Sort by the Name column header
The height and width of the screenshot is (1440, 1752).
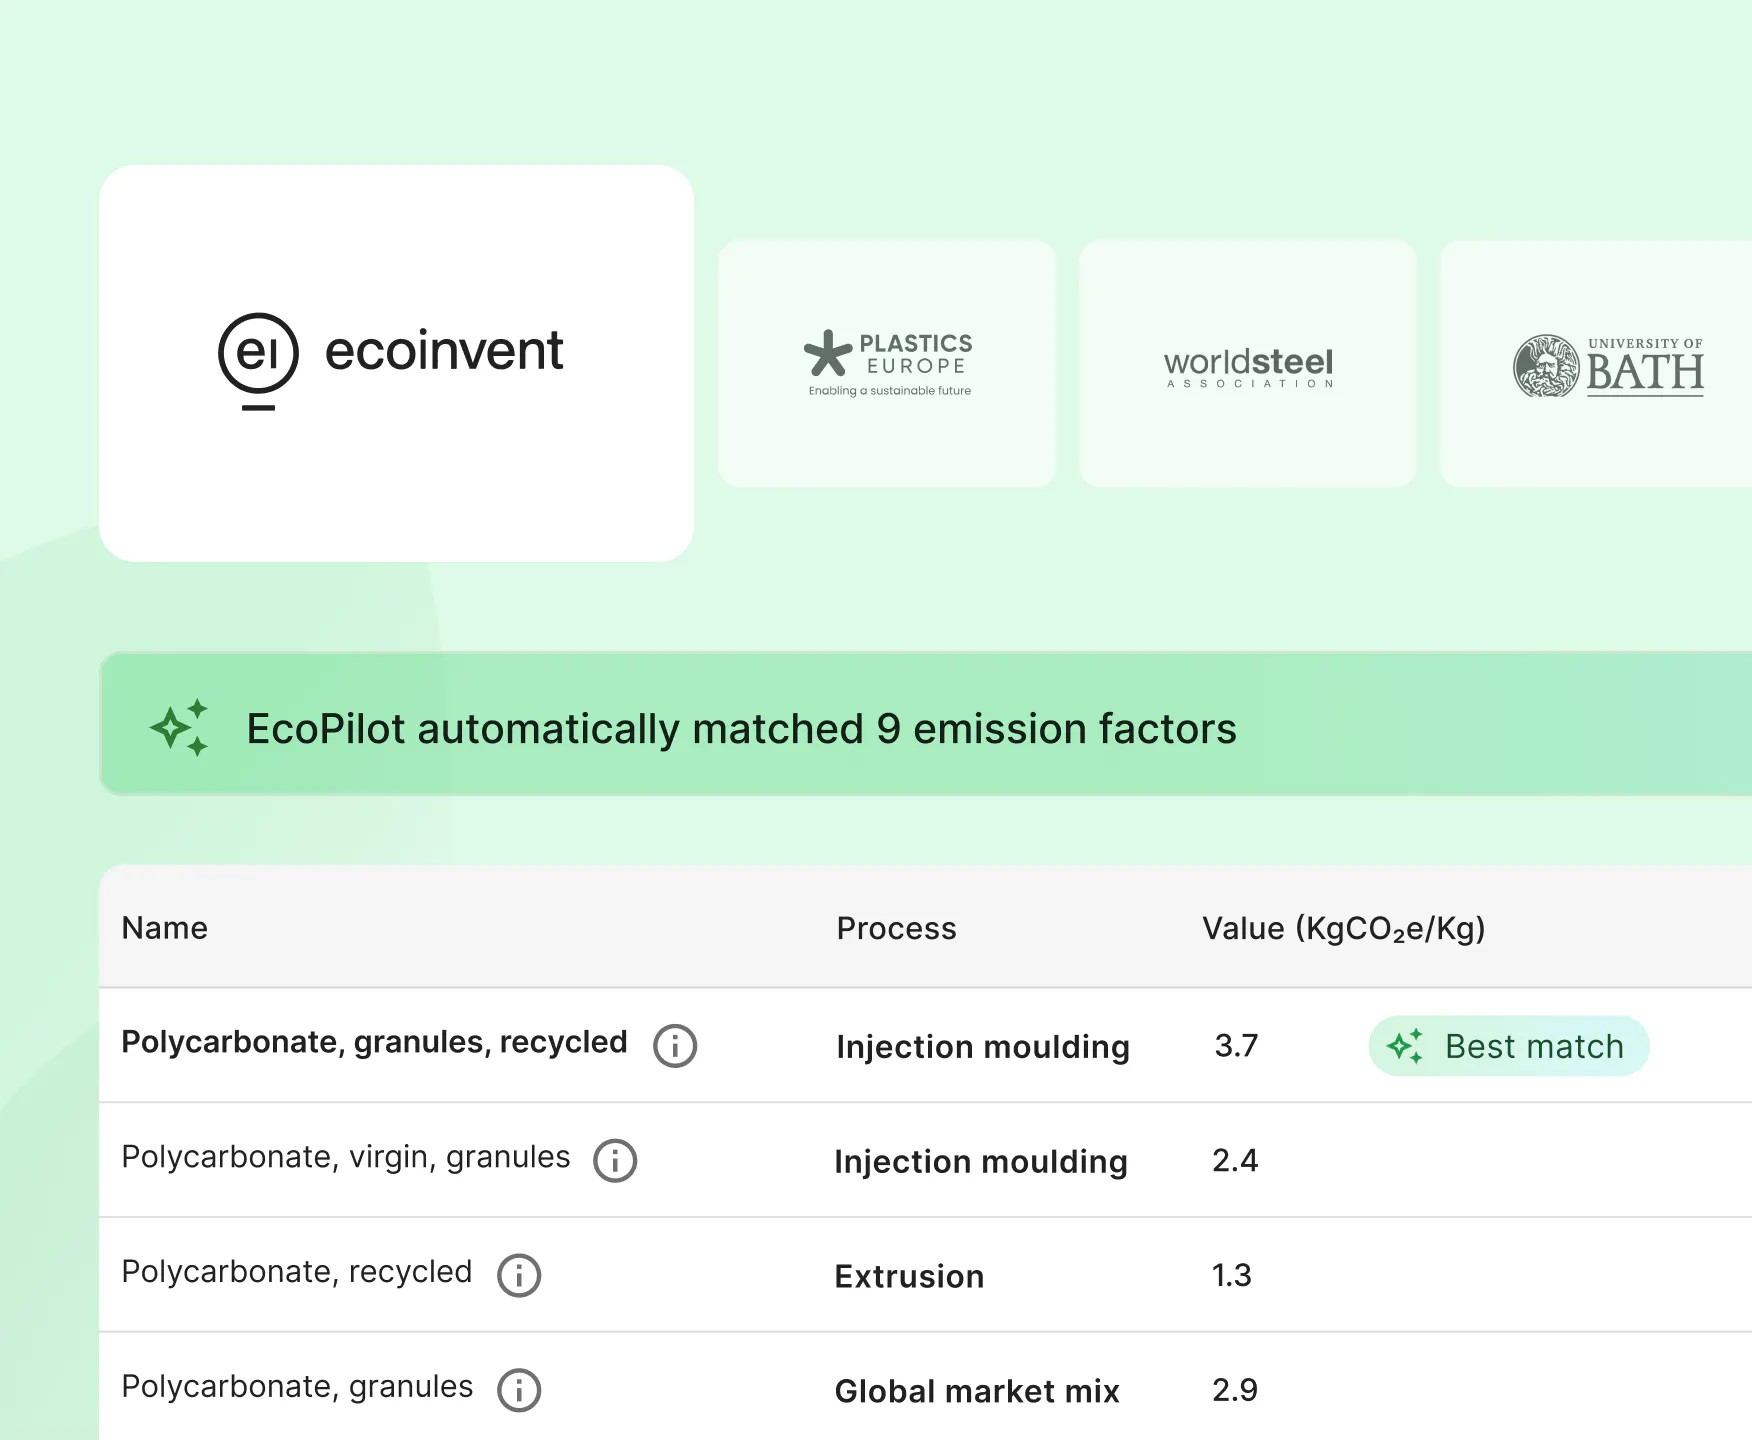coord(165,928)
